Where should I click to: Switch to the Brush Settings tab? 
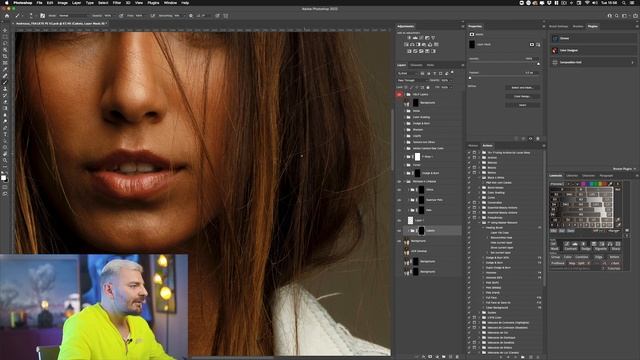point(559,27)
